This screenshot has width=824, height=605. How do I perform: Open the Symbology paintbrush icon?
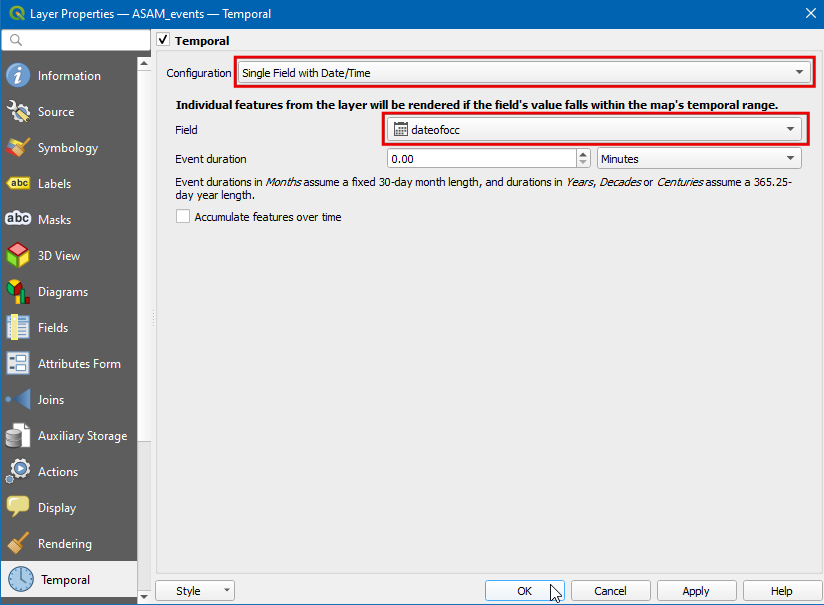18,148
